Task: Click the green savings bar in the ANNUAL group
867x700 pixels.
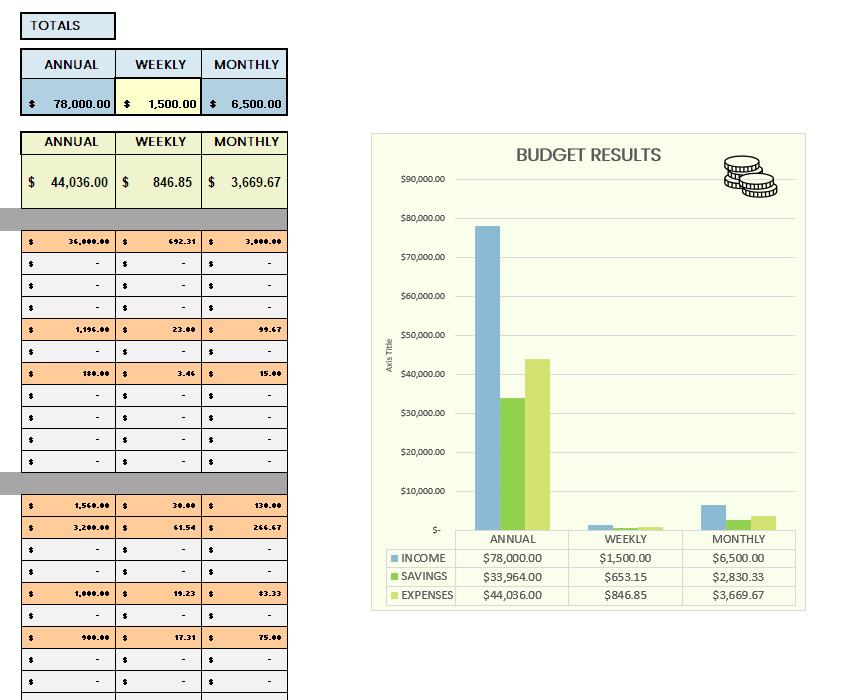Action: (512, 460)
